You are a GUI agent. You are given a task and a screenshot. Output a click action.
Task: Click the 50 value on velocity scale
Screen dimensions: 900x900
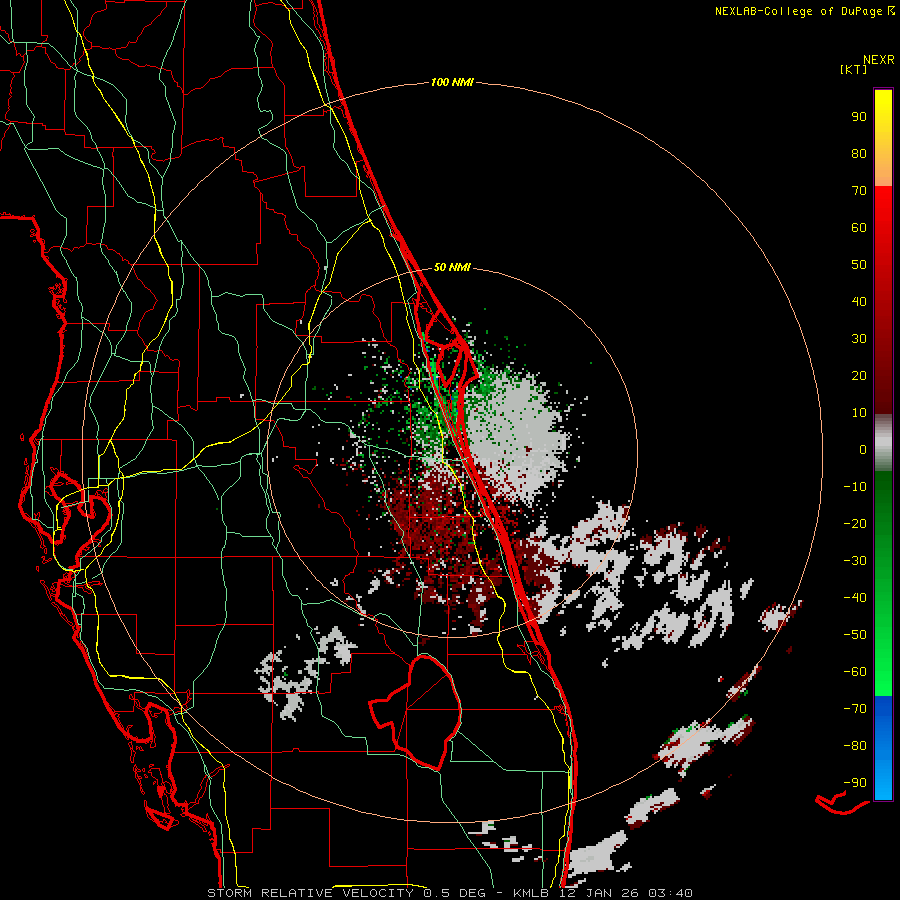[859, 265]
